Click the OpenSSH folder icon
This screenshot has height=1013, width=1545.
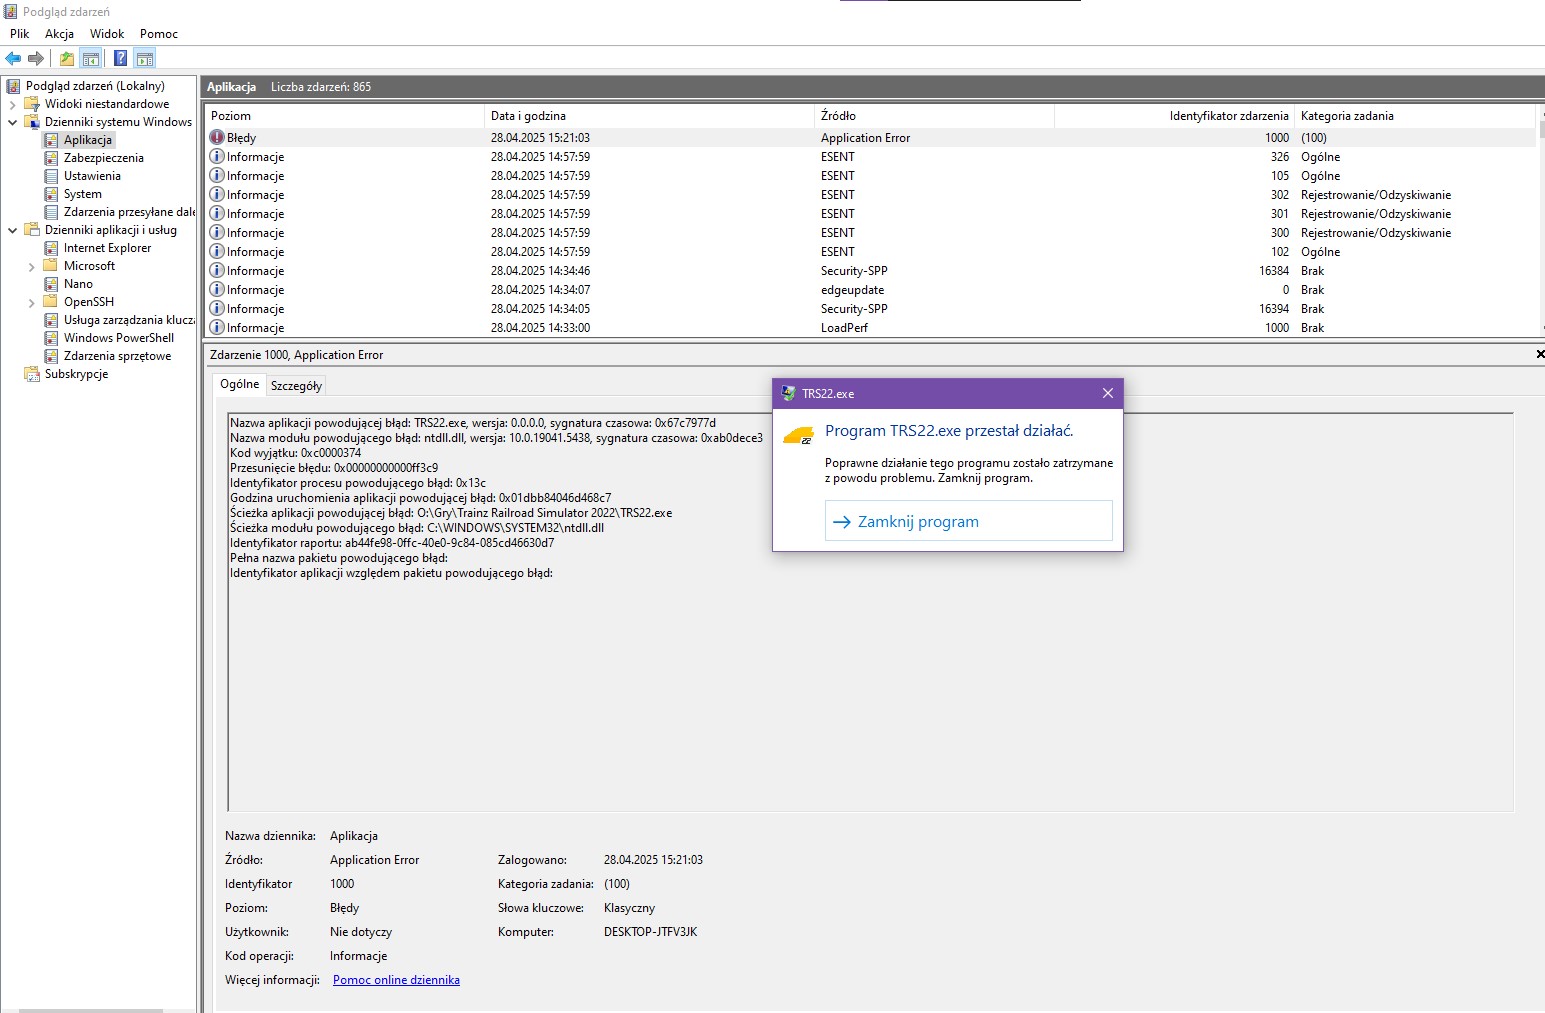click(x=51, y=302)
